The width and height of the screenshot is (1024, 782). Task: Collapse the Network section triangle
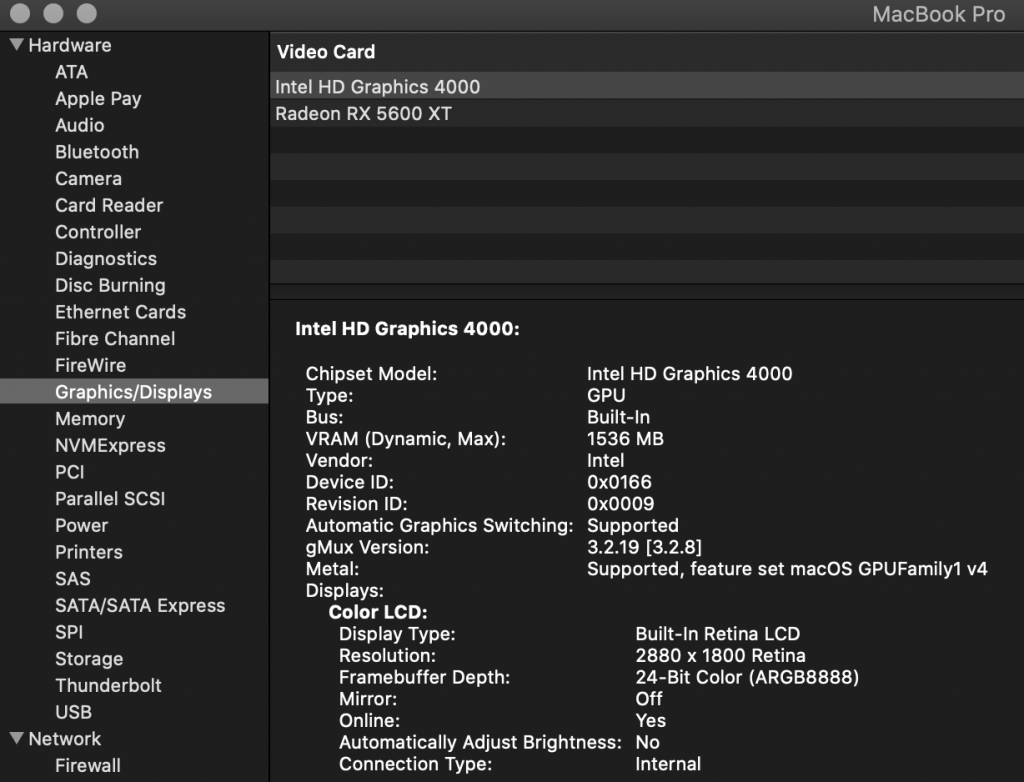point(16,739)
